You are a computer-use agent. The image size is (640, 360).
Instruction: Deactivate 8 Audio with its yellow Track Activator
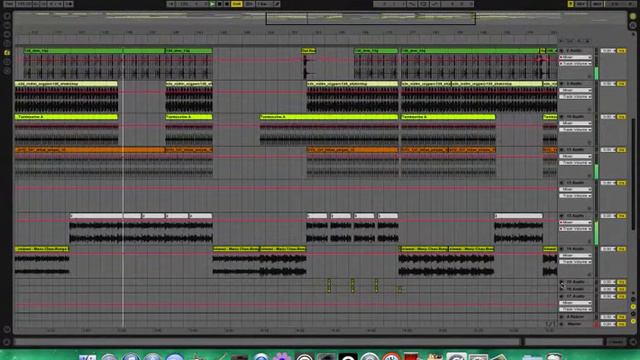click(x=621, y=51)
